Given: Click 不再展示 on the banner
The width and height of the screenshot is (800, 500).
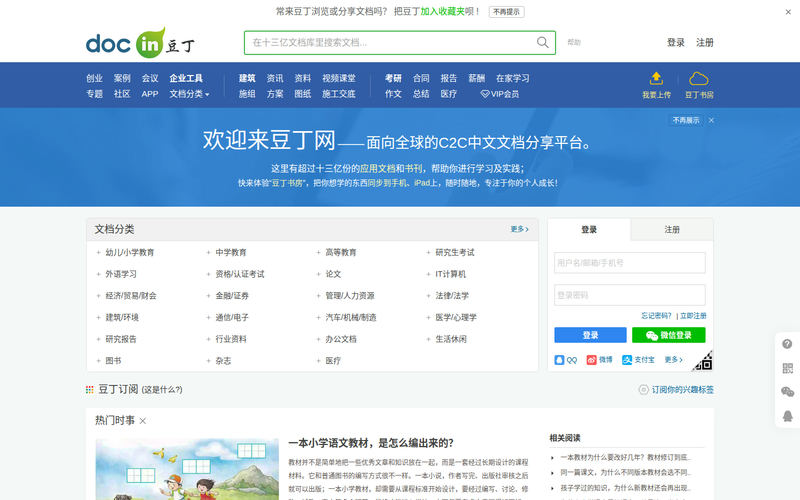Looking at the screenshot, I should pyautogui.click(x=686, y=120).
